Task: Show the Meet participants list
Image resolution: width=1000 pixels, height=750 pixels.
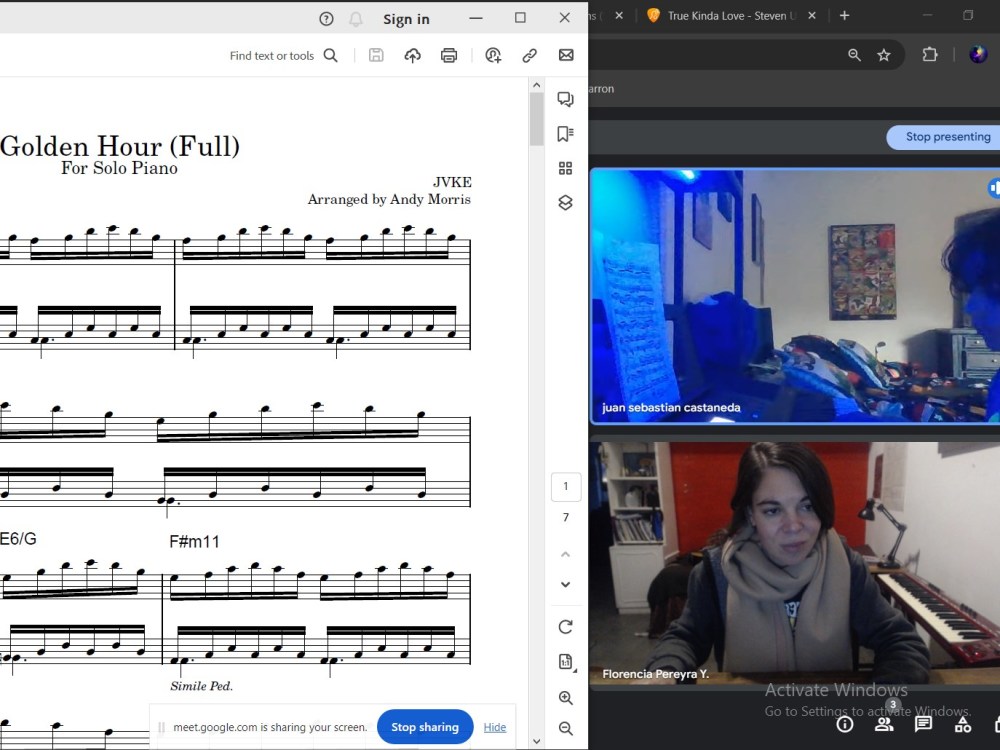Action: [x=884, y=724]
